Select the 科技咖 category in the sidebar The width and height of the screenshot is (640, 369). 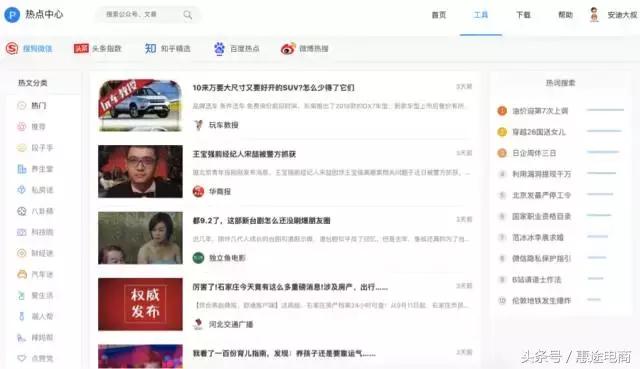click(x=35, y=232)
